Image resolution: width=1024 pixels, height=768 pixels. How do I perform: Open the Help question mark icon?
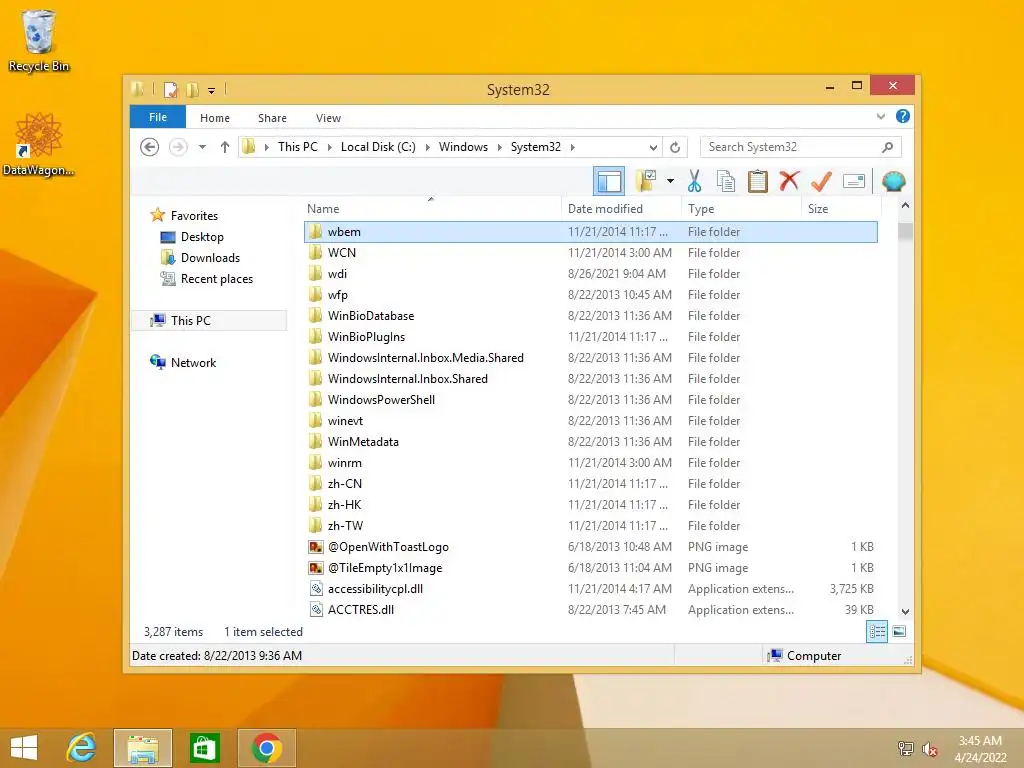903,116
